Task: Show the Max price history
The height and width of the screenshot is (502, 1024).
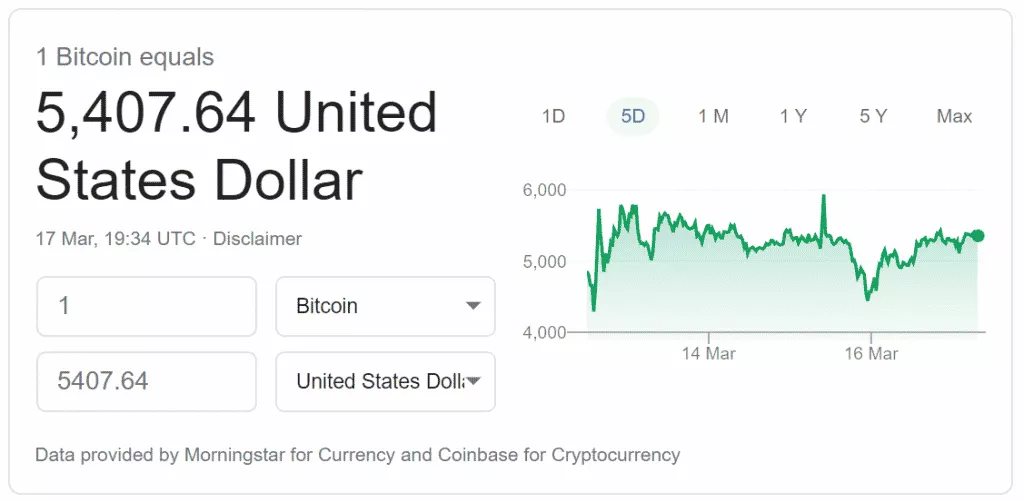Action: coord(954,116)
